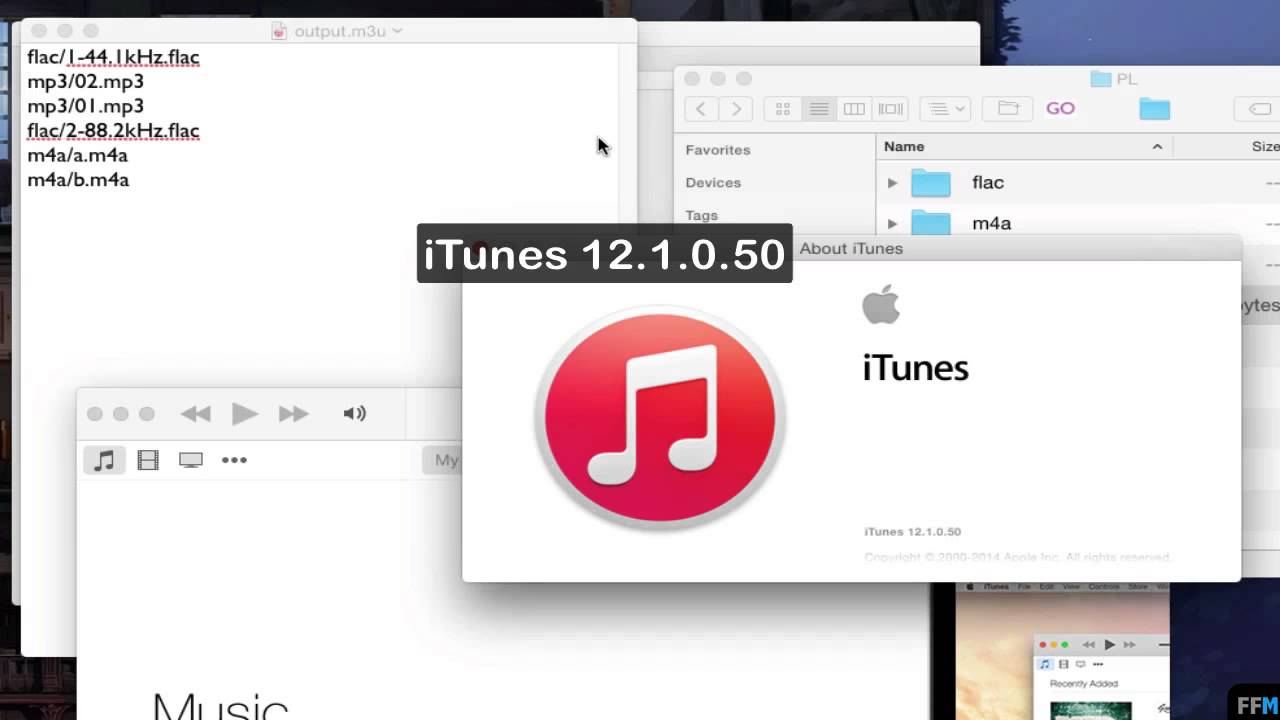The width and height of the screenshot is (1280, 720).
Task: Click the Tags sidebar heading in Finder
Action: pos(701,215)
